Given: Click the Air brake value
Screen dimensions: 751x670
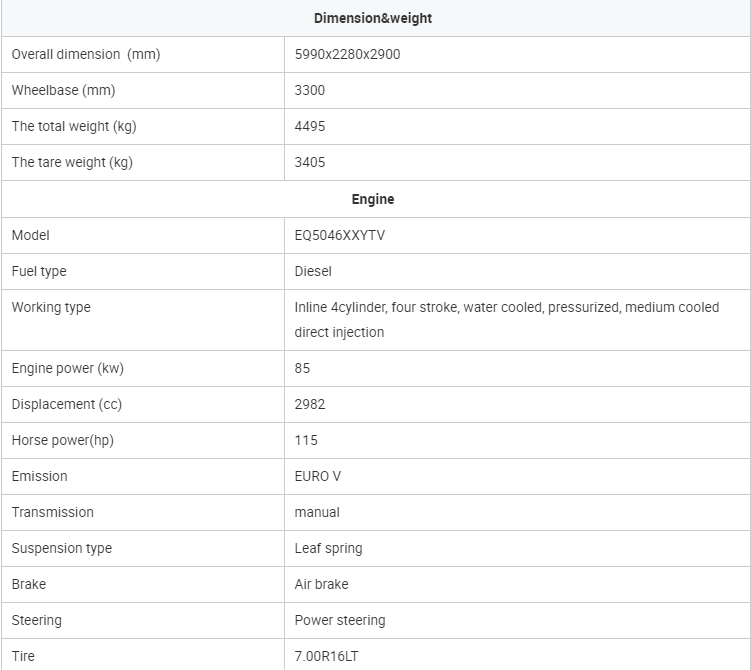Looking at the screenshot, I should coord(321,584).
